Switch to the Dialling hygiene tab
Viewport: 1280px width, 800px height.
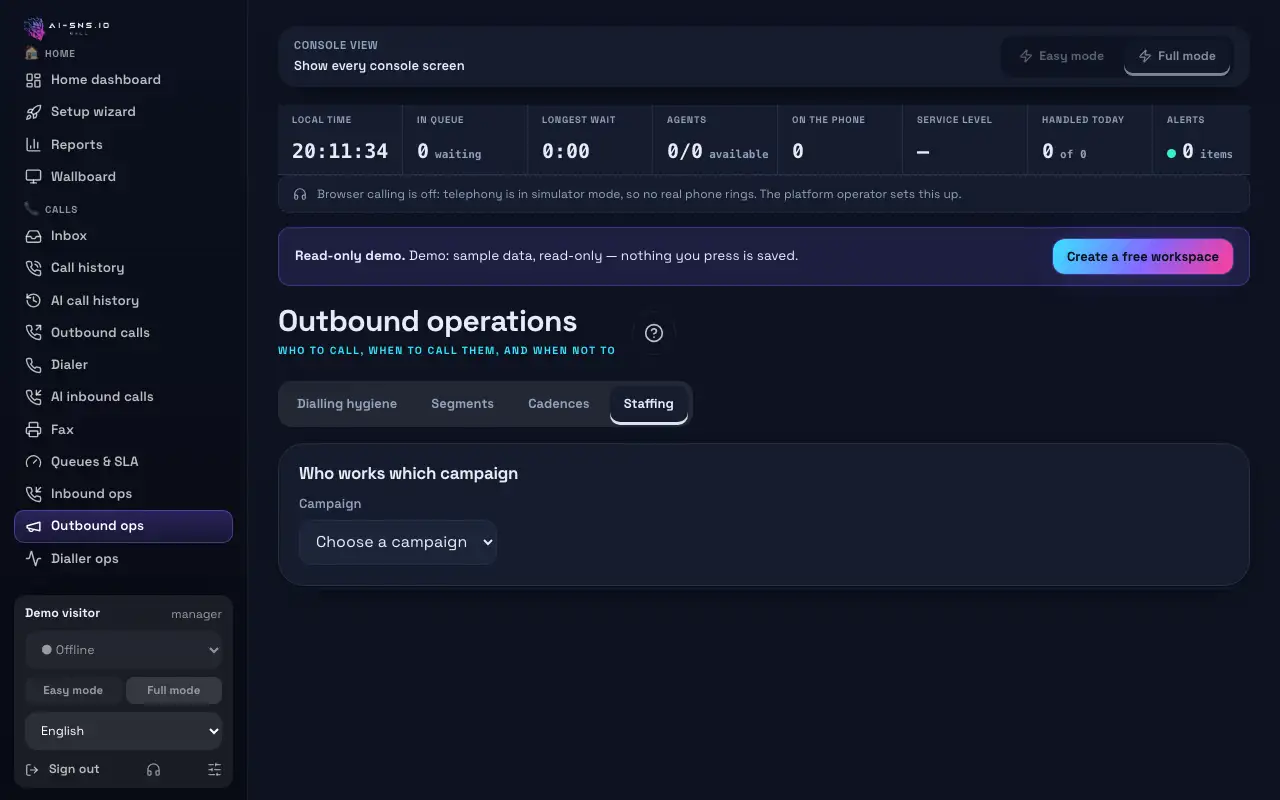point(347,404)
